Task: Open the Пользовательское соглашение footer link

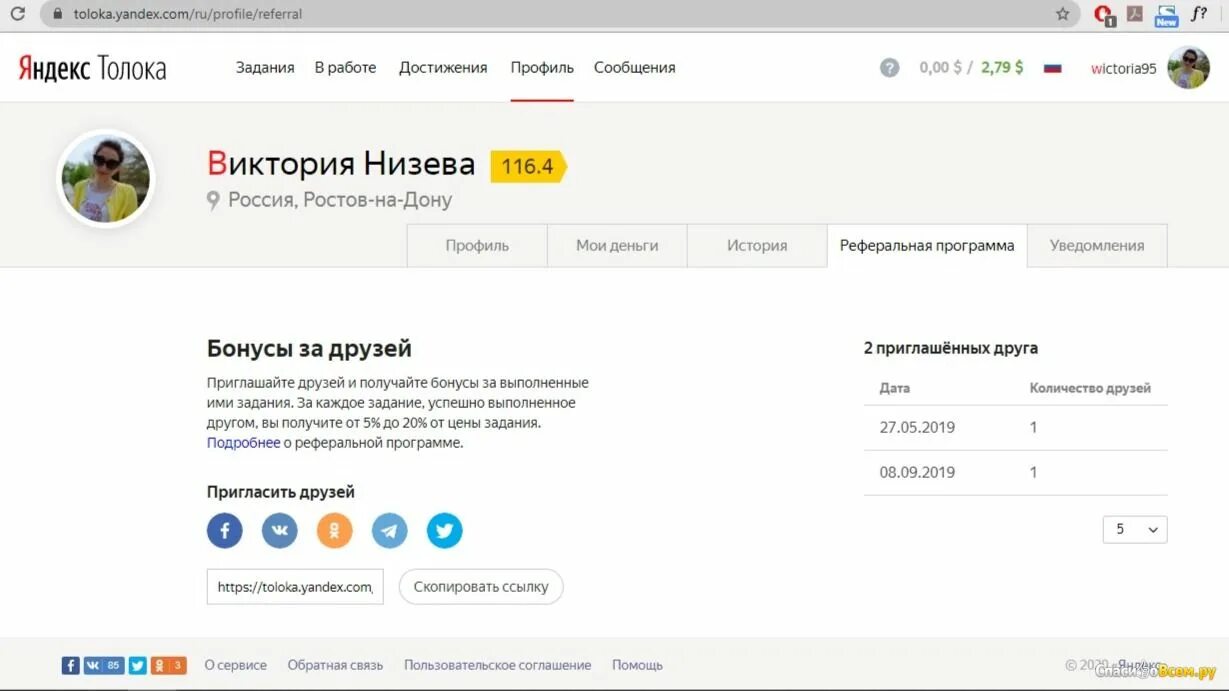Action: tap(497, 665)
